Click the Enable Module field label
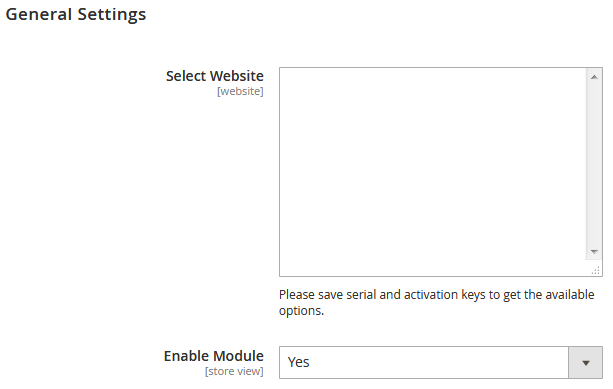613x389 pixels. tap(213, 356)
